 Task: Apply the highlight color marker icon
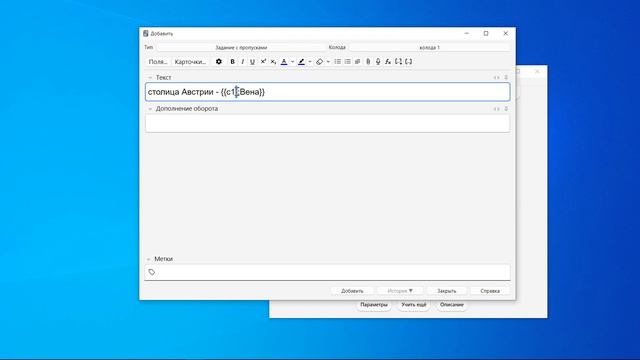click(x=302, y=62)
